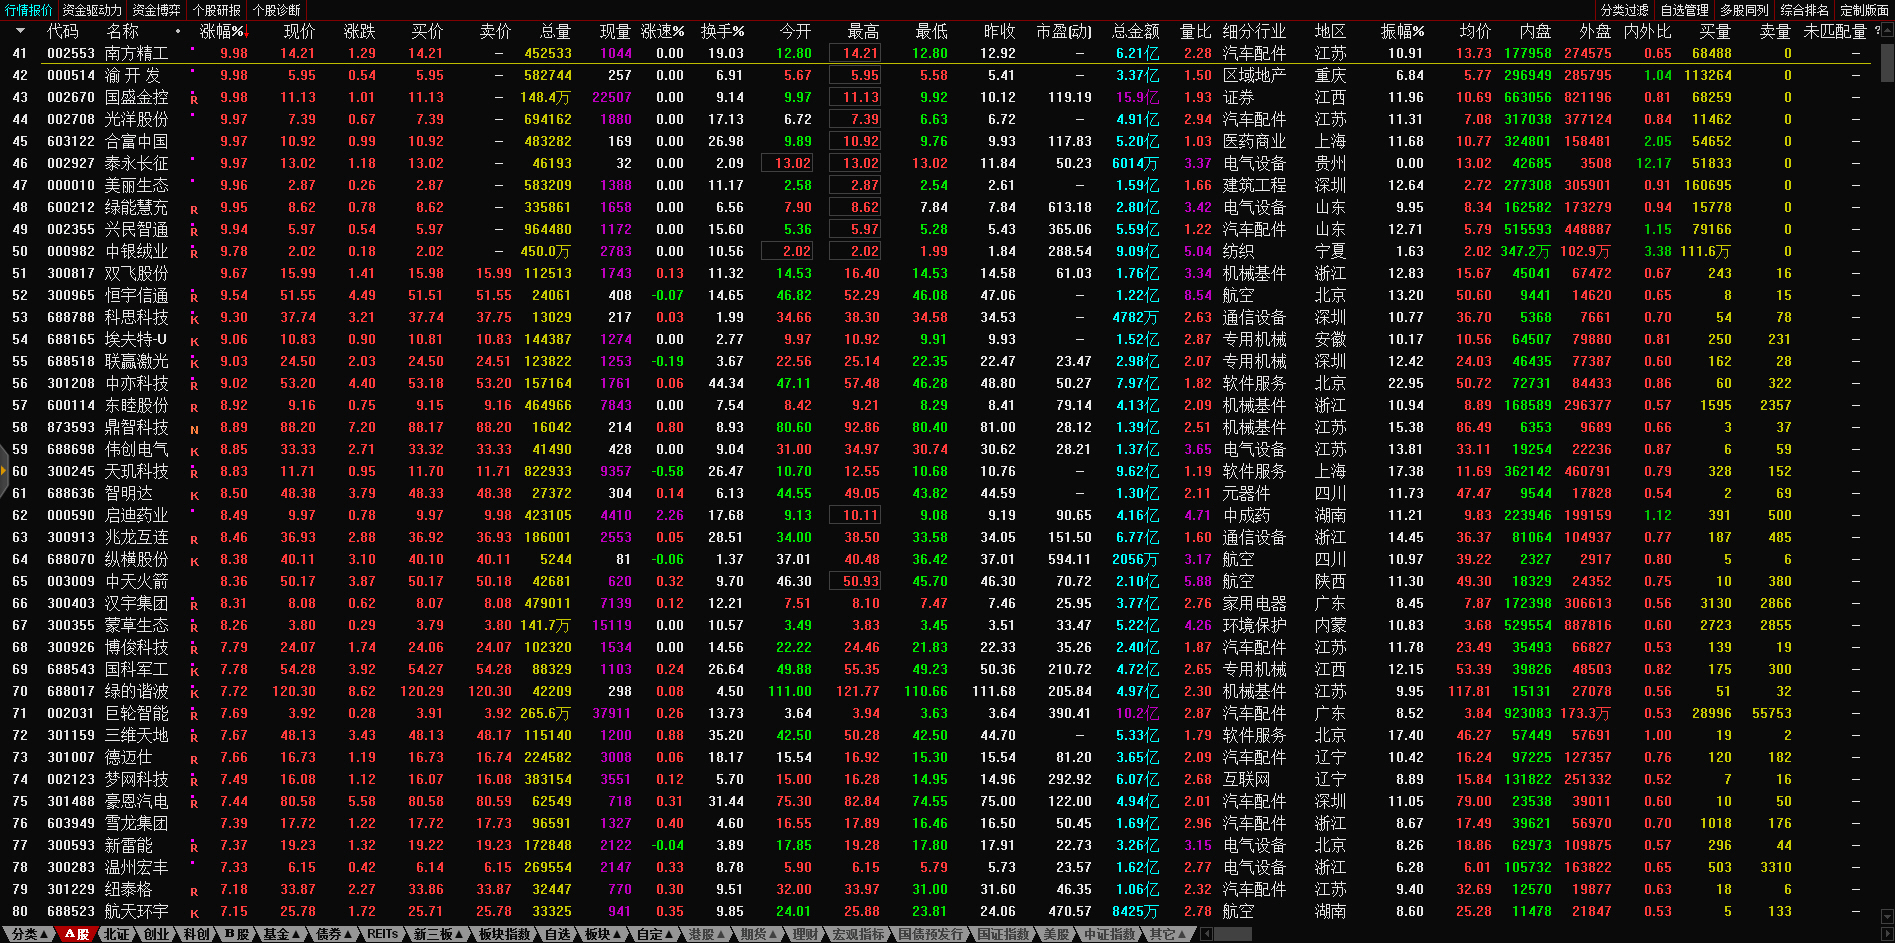Click the K marker beside 科思科技
Viewport: 1895px width, 943px height.
(x=194, y=318)
